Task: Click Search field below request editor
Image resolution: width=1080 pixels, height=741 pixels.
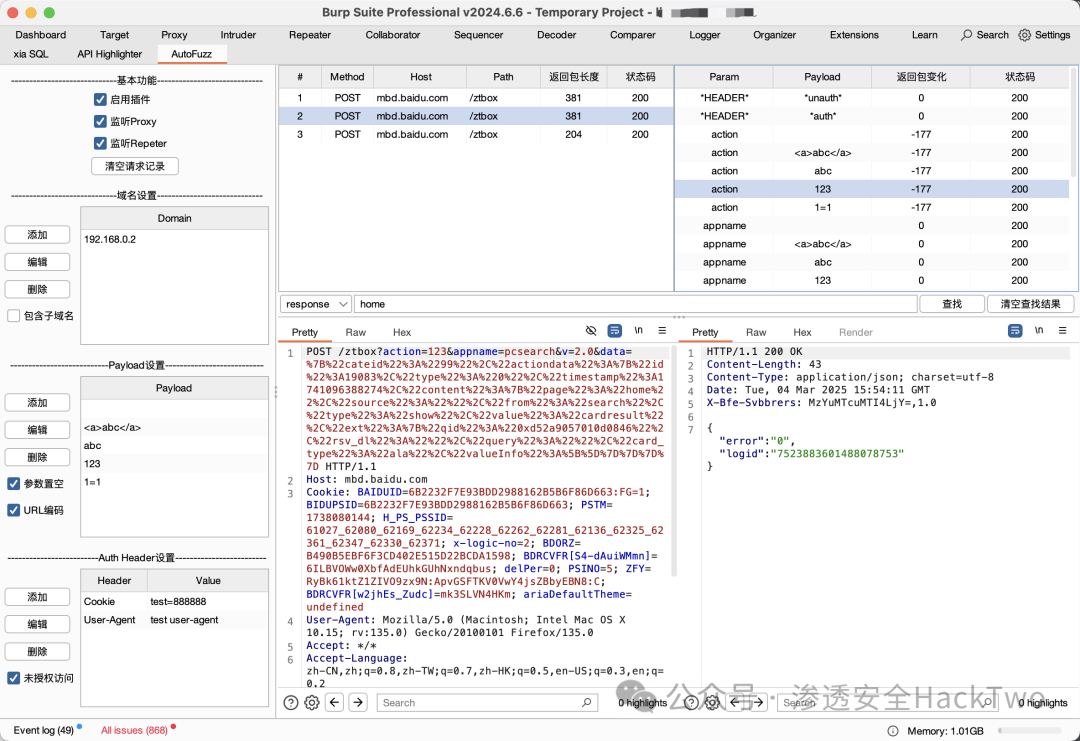Action: click(x=486, y=702)
